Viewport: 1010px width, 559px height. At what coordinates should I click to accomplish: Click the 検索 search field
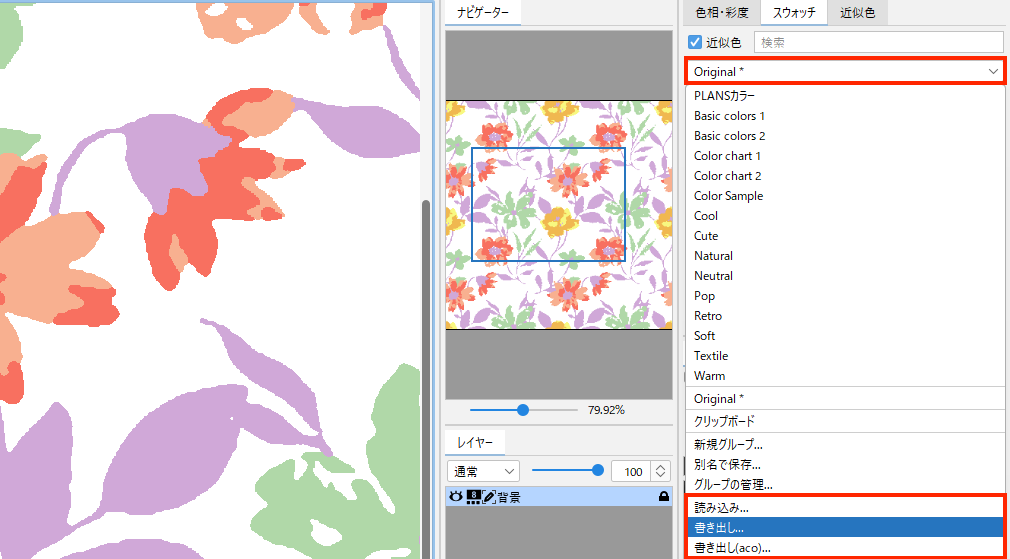point(879,43)
